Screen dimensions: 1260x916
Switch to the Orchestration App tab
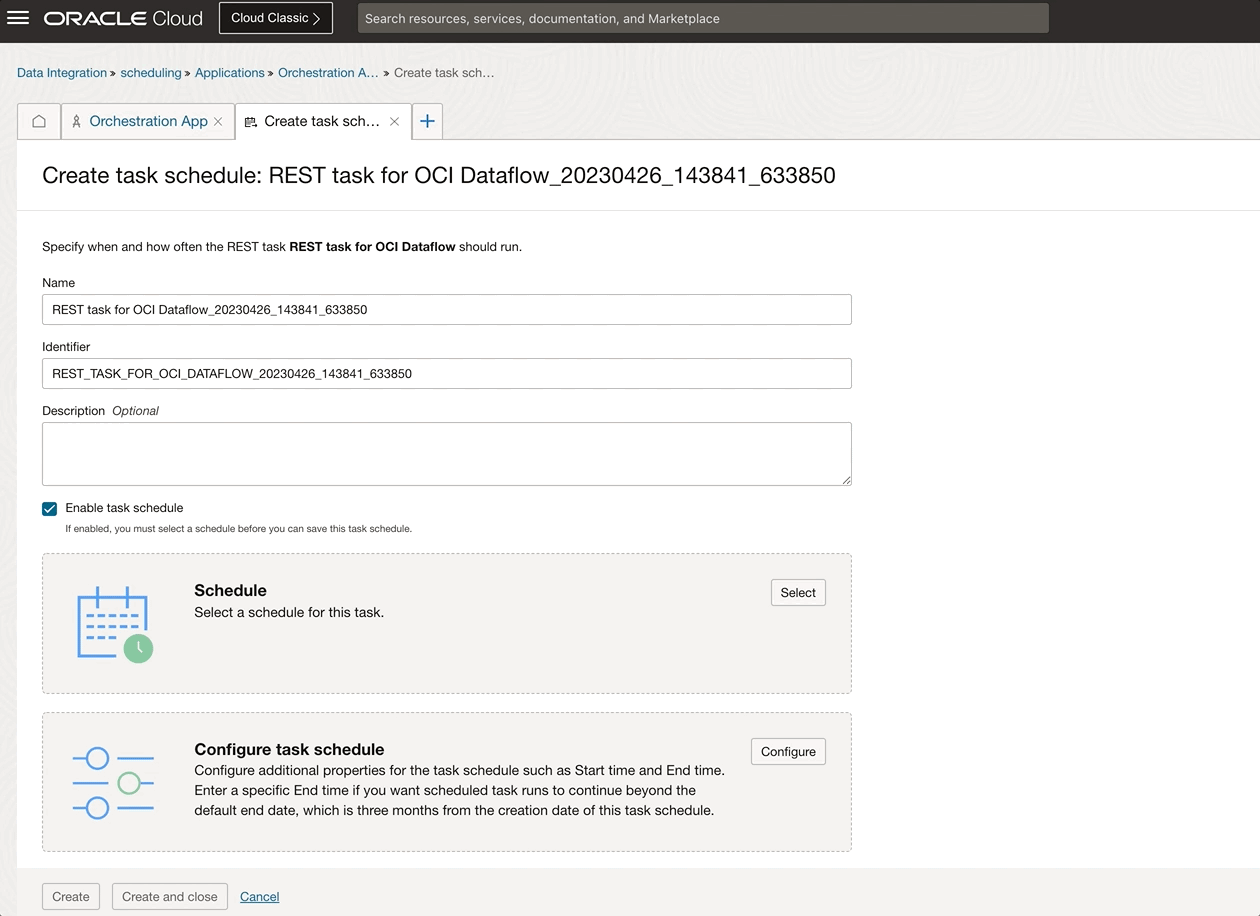[x=147, y=121]
